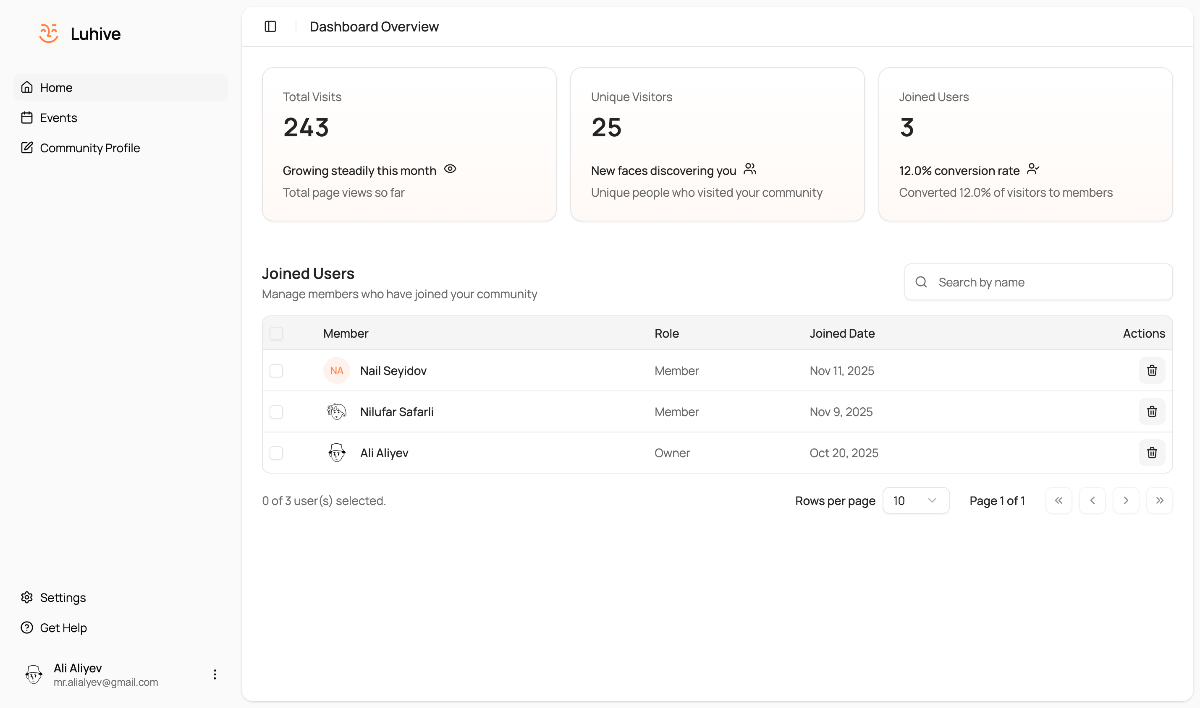Focus the Search by name field
1200x708 pixels.
click(1048, 282)
